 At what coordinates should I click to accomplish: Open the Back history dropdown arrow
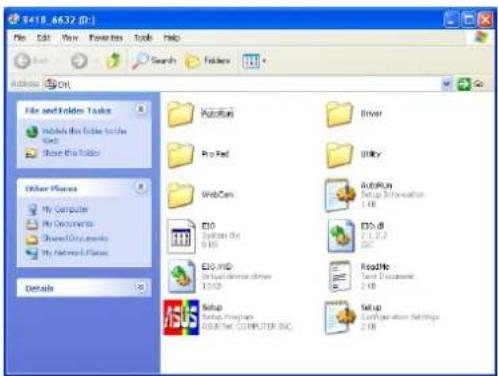click(59, 61)
